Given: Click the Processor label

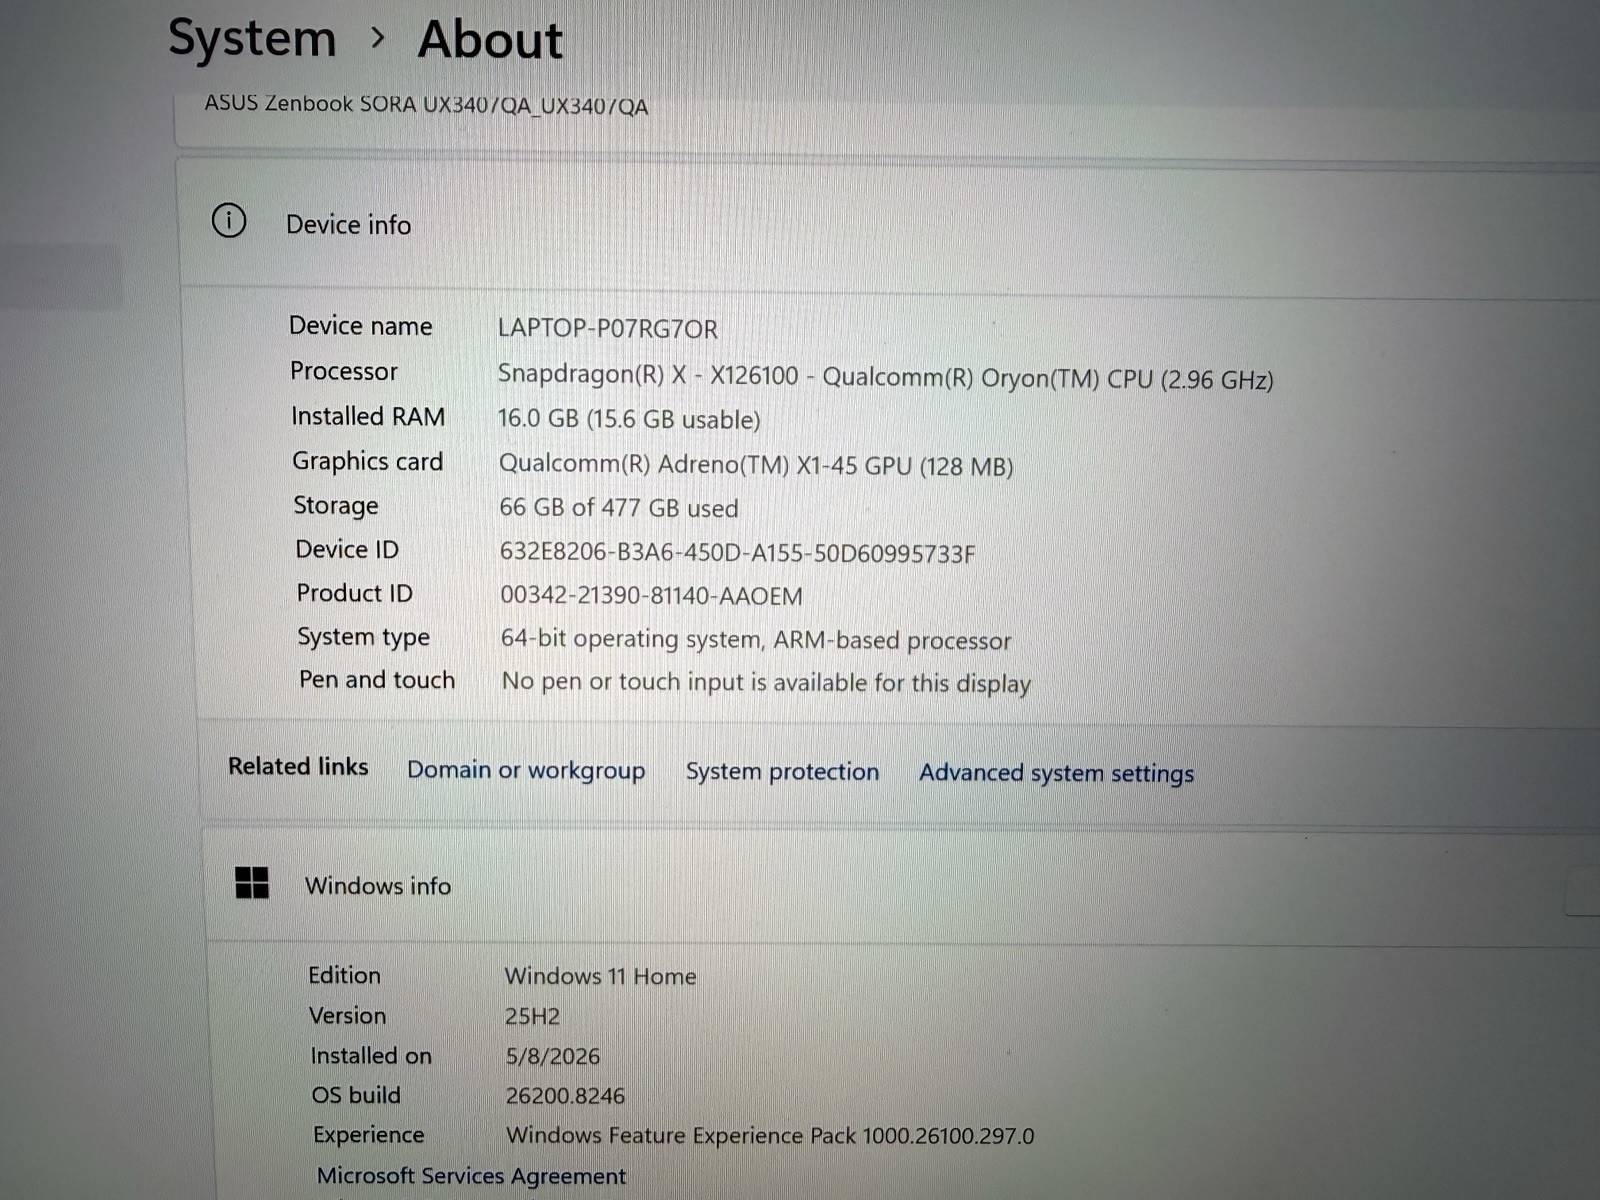Looking at the screenshot, I should (x=344, y=371).
